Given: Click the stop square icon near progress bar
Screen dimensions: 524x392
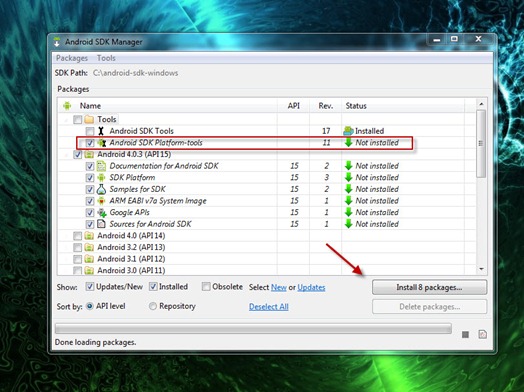Looking at the screenshot, I should [x=465, y=334].
